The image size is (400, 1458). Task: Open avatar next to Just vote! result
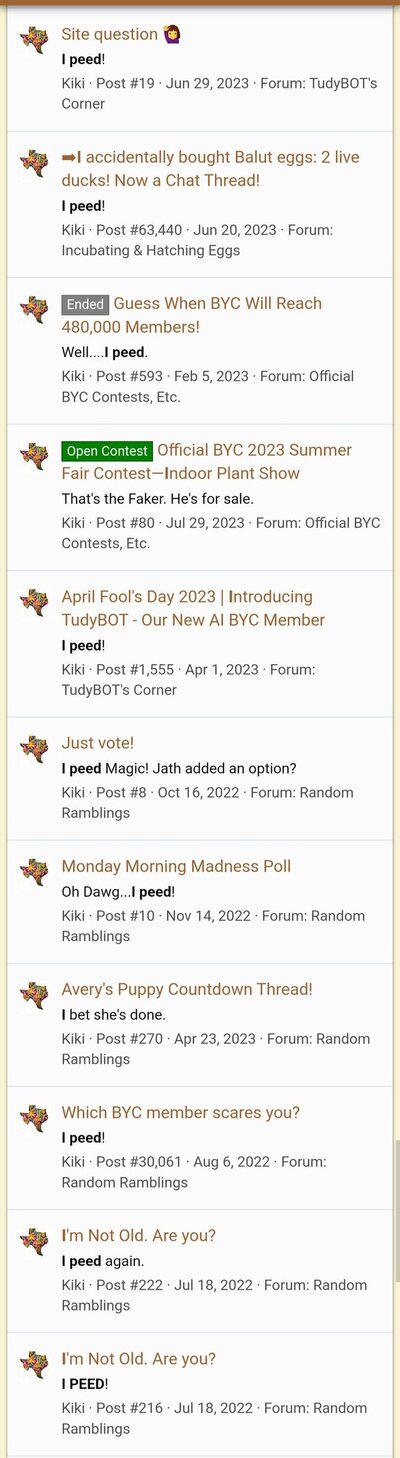pos(34,750)
